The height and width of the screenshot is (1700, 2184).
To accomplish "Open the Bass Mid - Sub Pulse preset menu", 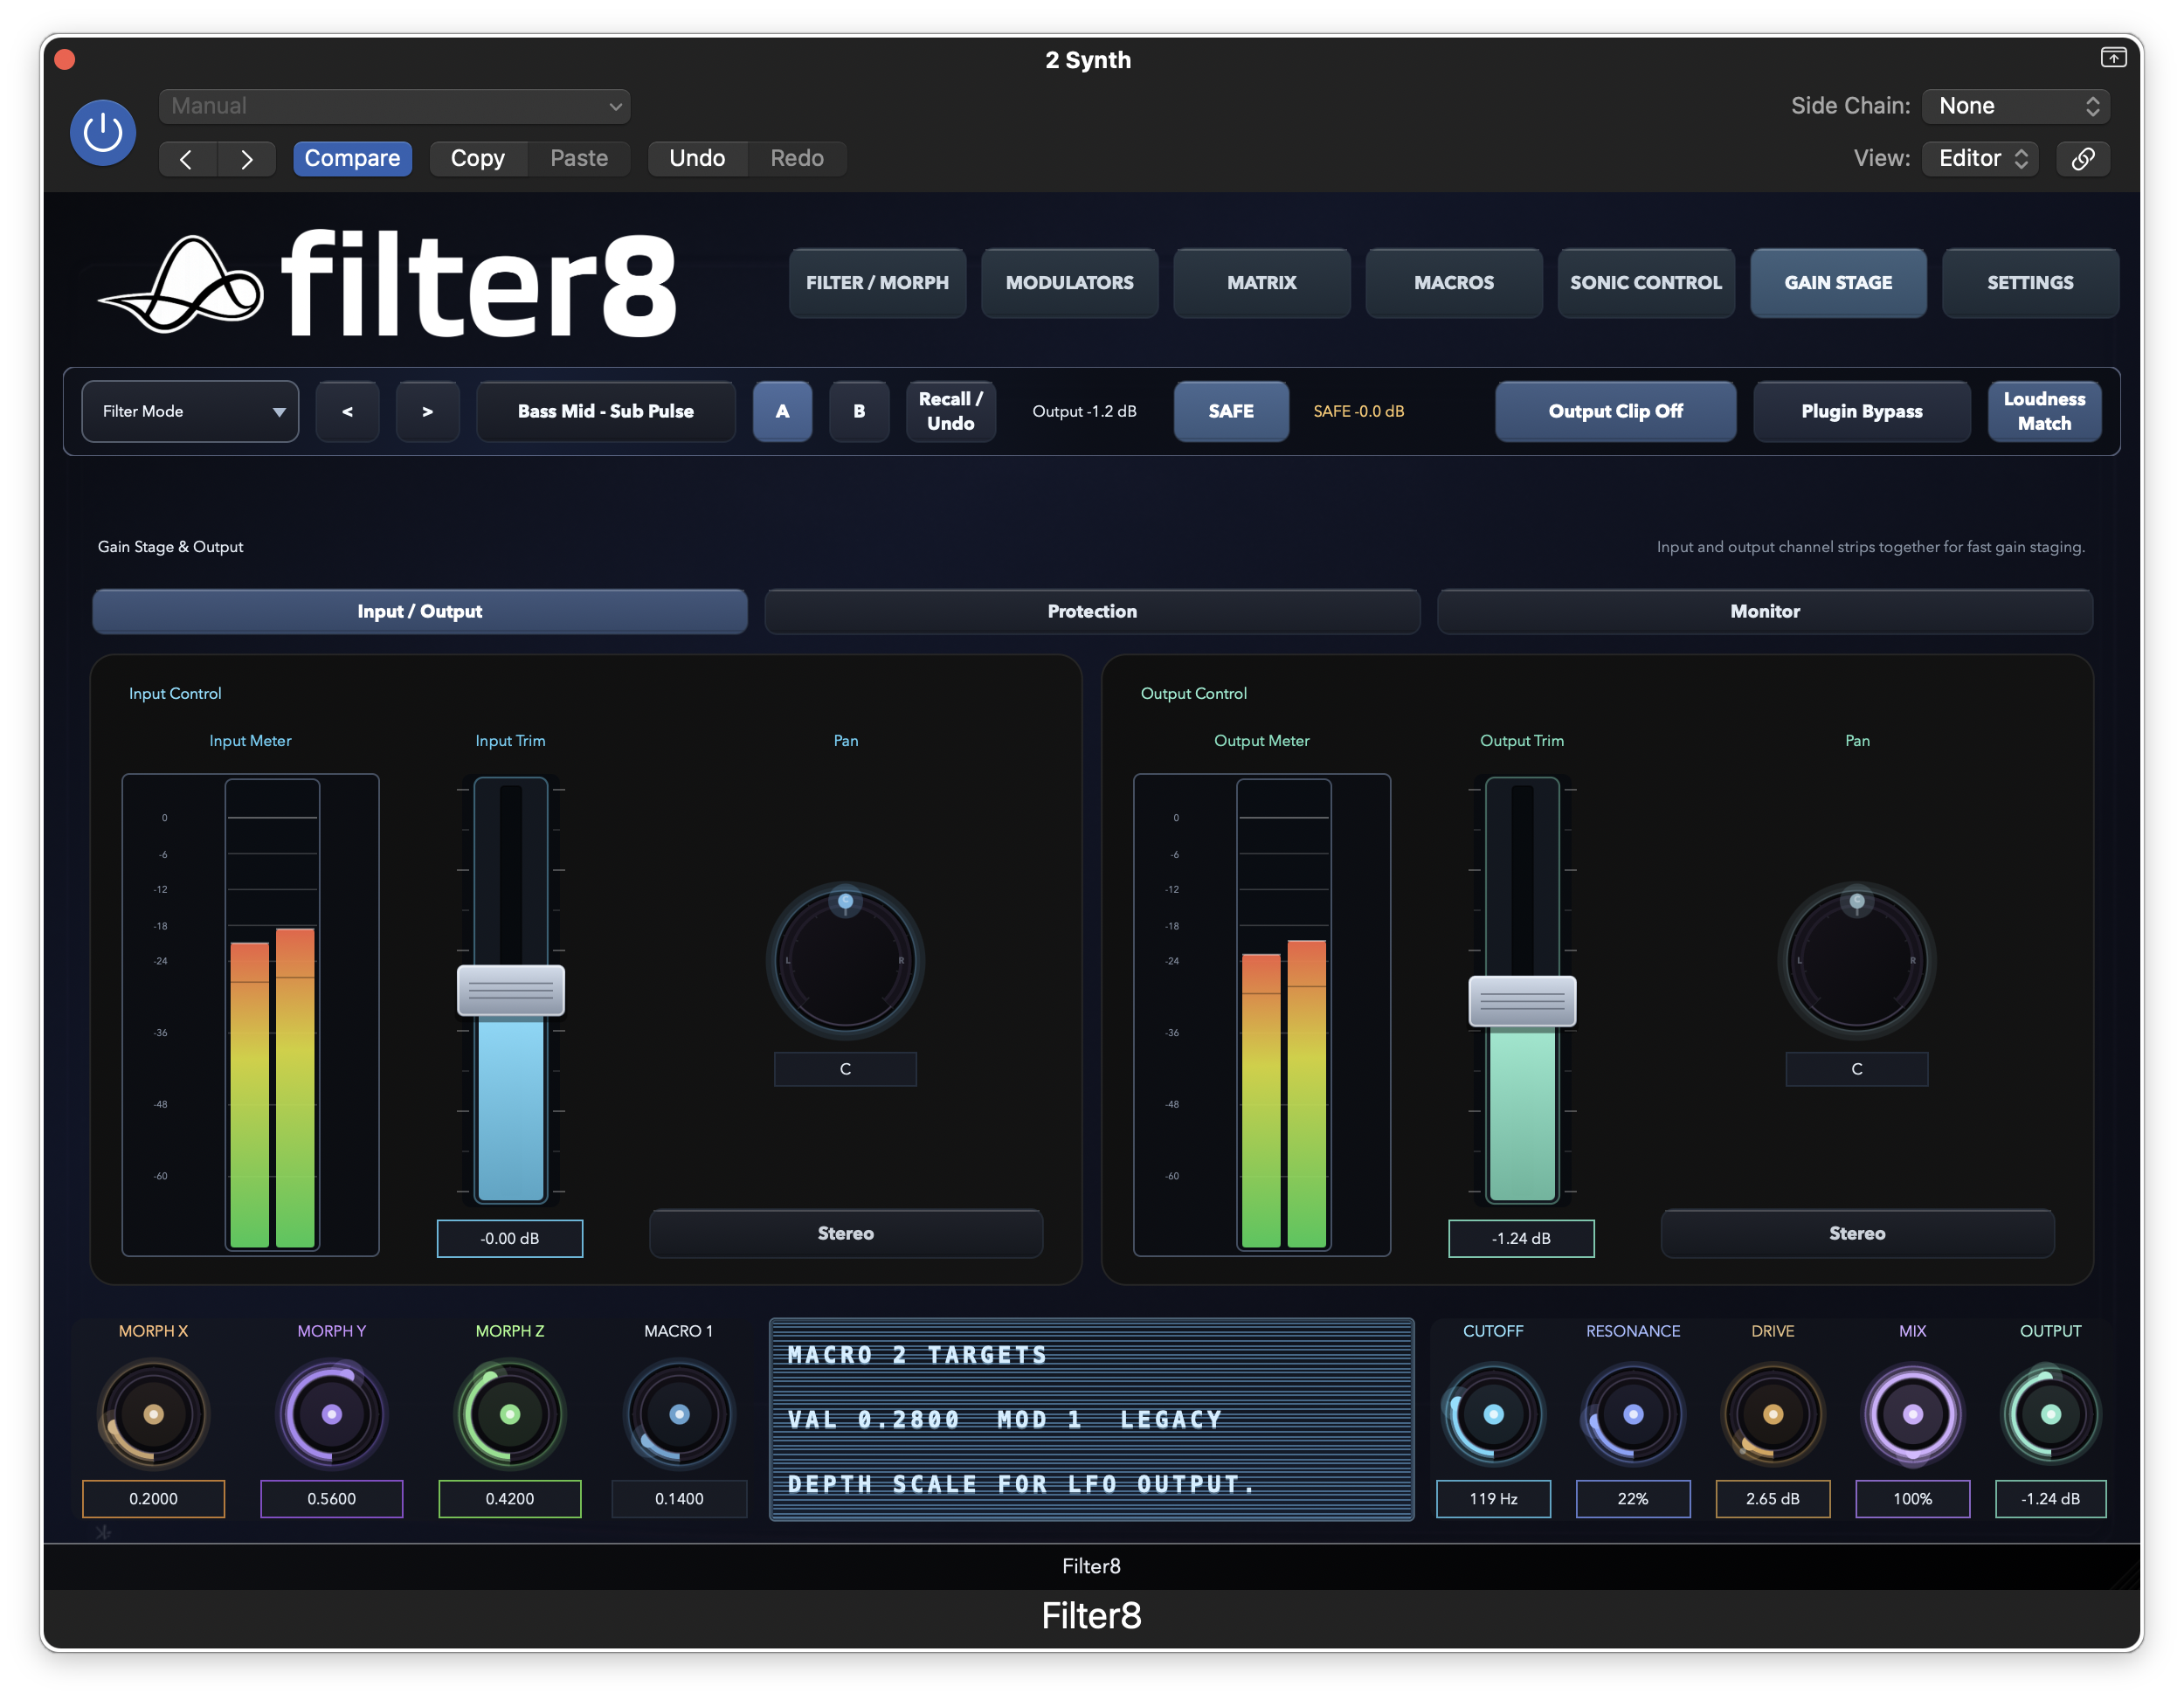I will [x=606, y=411].
